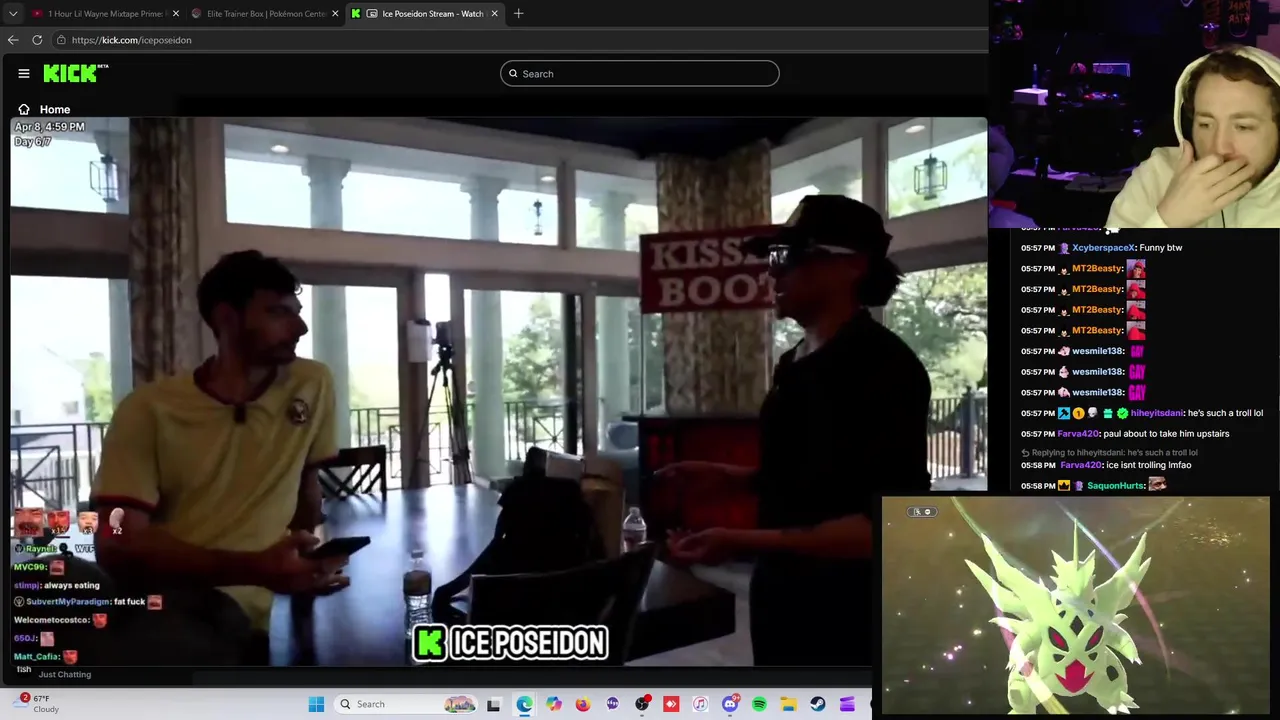Open the Kick hamburger sidebar menu
The width and height of the screenshot is (1280, 720).
pos(24,73)
